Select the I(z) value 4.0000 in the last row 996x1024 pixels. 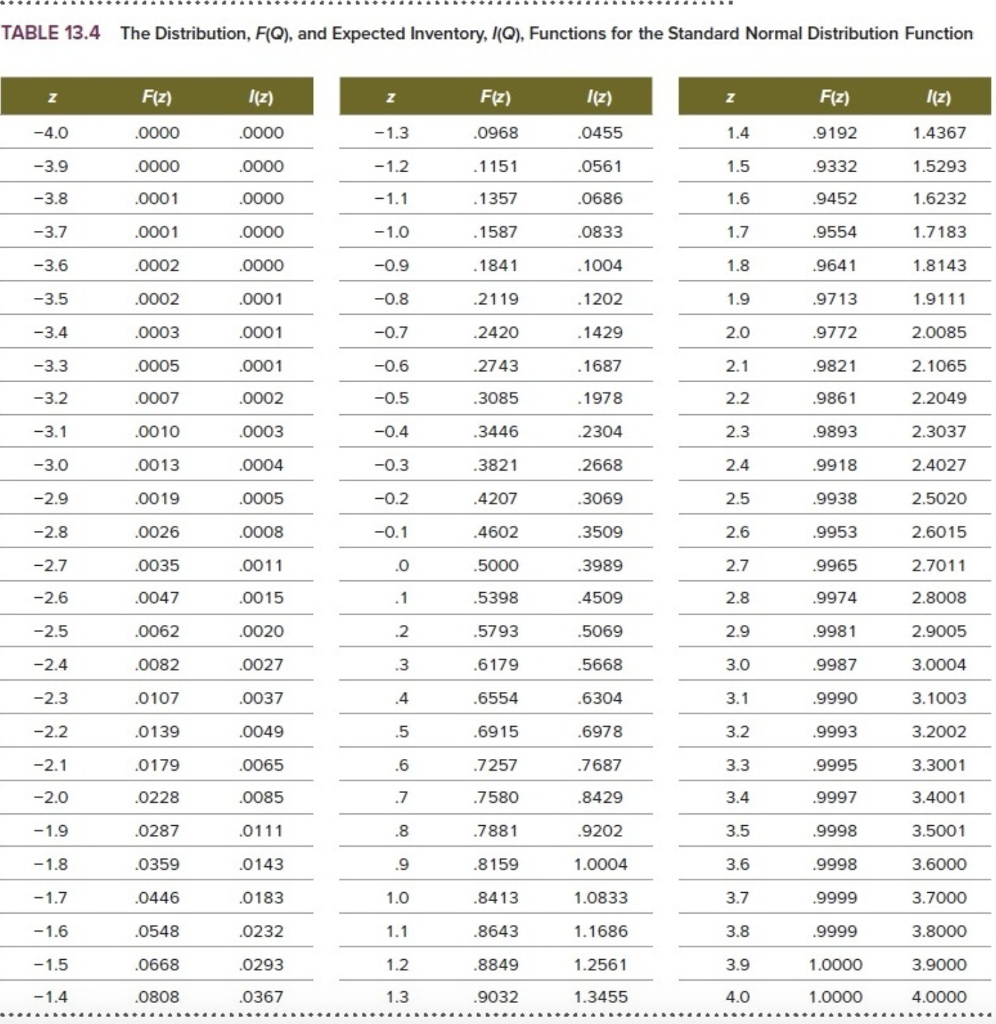tap(939, 997)
